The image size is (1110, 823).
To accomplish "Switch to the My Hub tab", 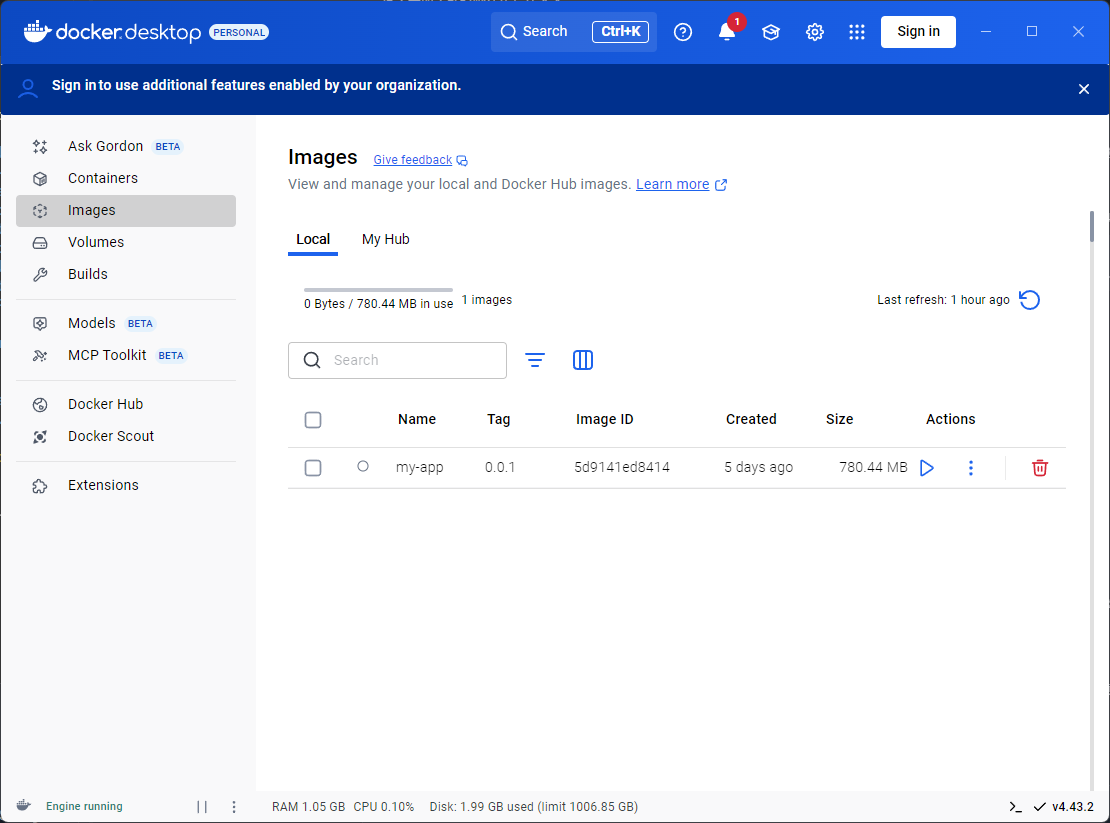I will pos(385,240).
